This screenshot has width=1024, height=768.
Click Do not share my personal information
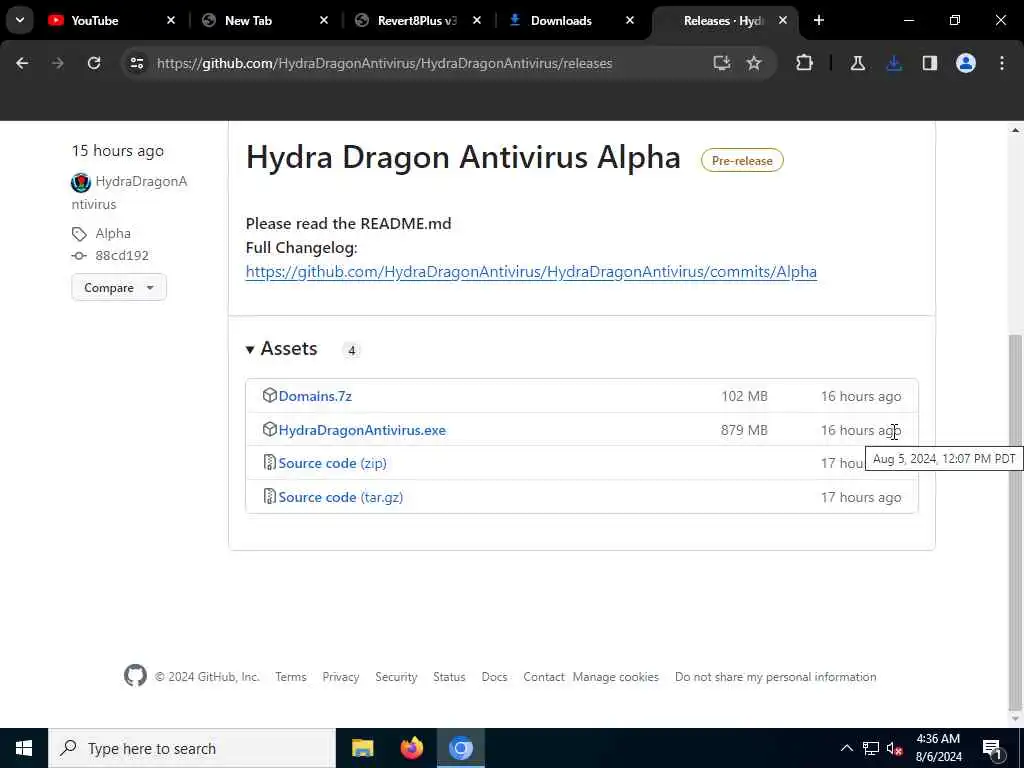[776, 677]
